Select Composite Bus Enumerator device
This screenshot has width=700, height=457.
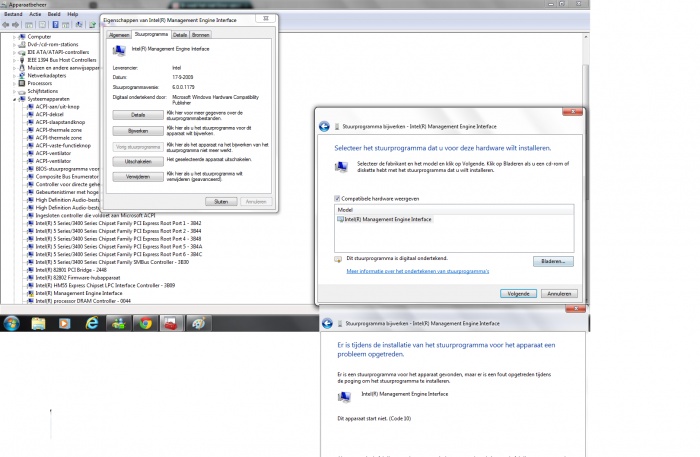coord(67,177)
